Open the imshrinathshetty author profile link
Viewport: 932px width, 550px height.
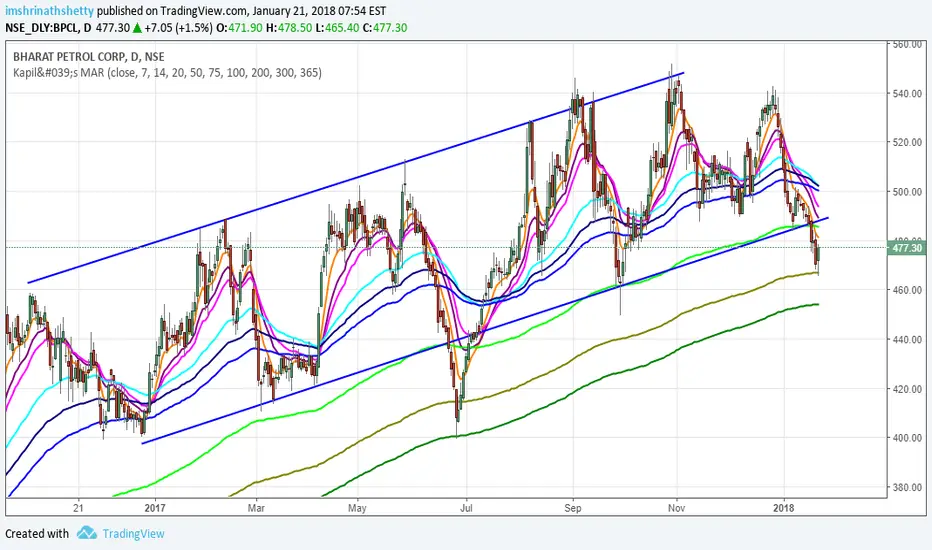coord(49,11)
